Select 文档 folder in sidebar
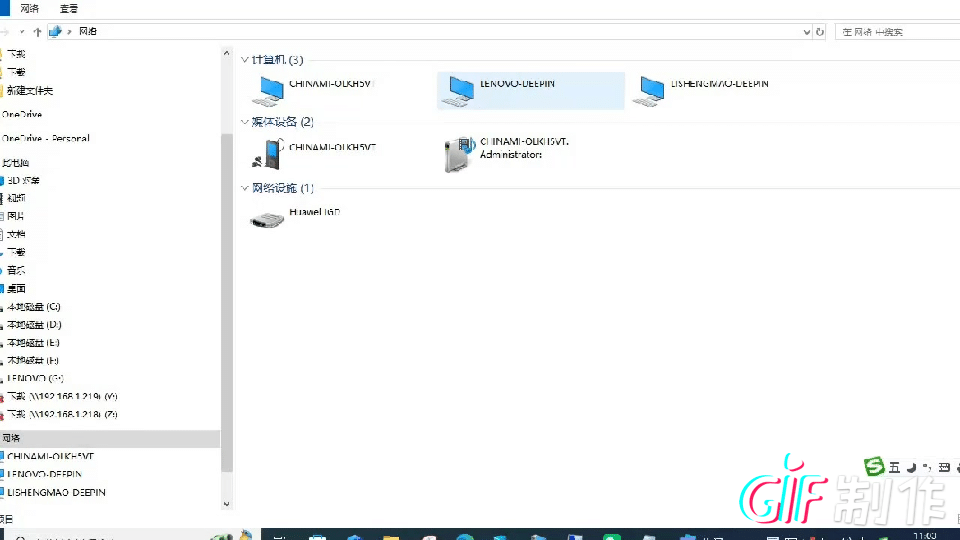Screen dimensions: 960x540 16,234
